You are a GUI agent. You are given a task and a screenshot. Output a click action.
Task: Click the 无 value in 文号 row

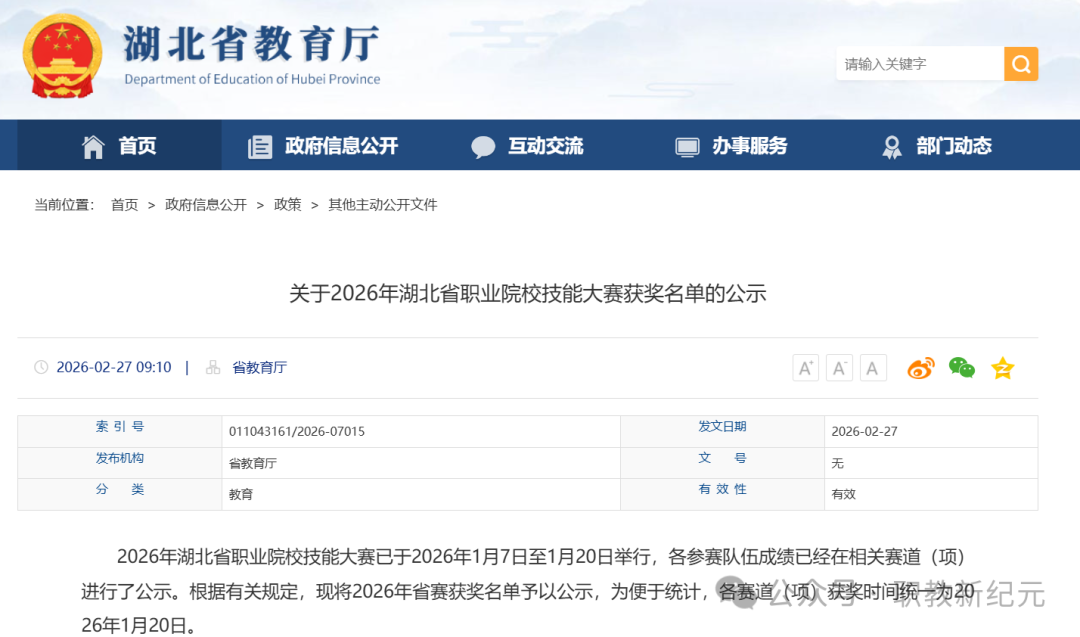(838, 463)
